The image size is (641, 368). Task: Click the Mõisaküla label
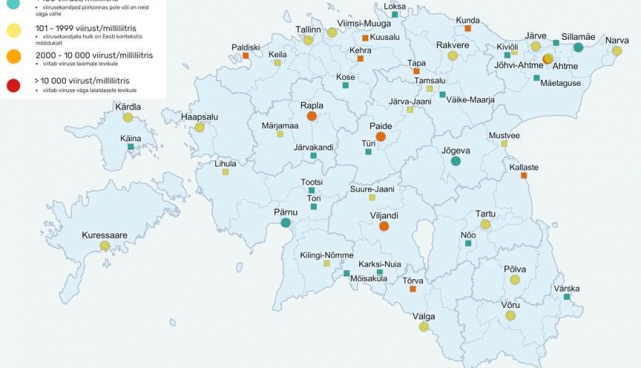369,279
